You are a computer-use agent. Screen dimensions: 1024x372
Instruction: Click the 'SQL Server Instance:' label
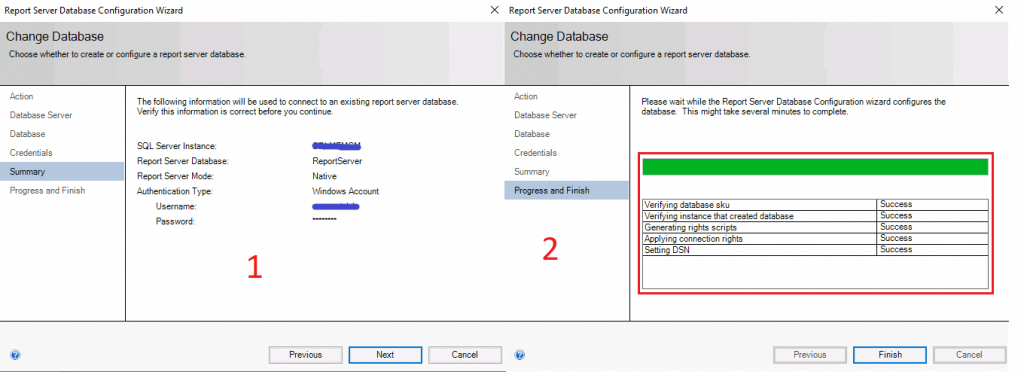point(176,146)
